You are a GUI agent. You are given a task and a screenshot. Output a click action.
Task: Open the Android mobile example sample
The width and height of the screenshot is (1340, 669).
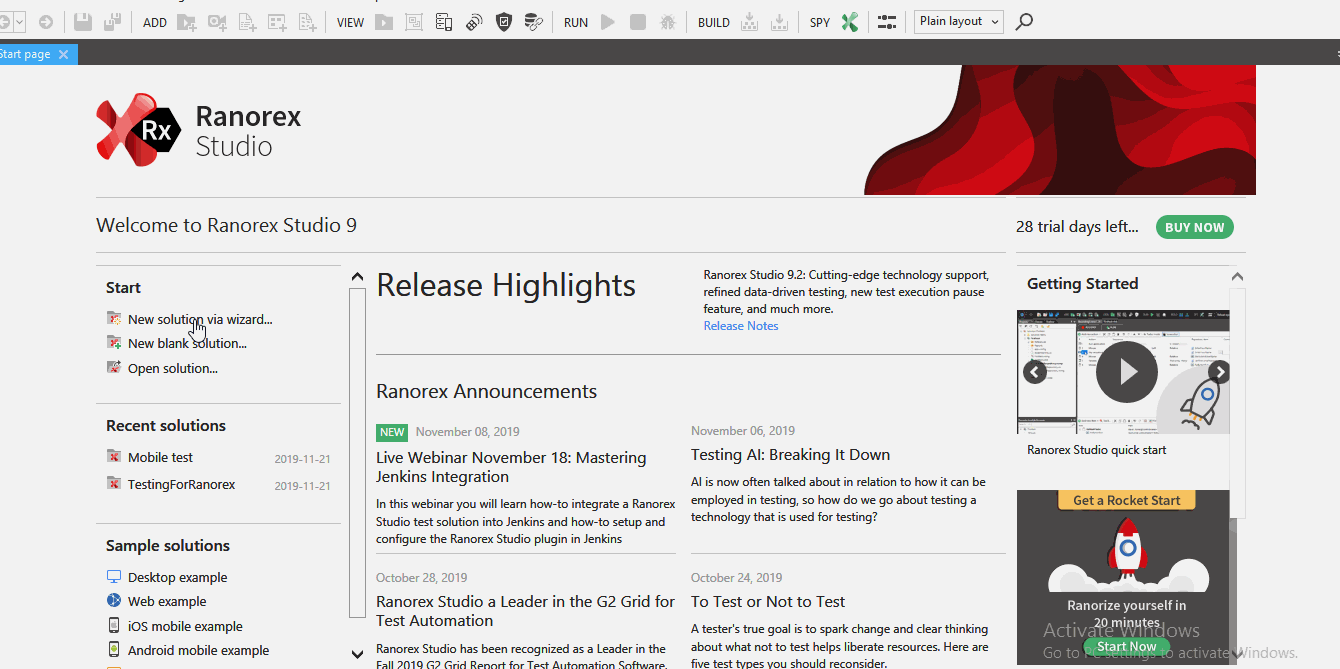tap(198, 651)
